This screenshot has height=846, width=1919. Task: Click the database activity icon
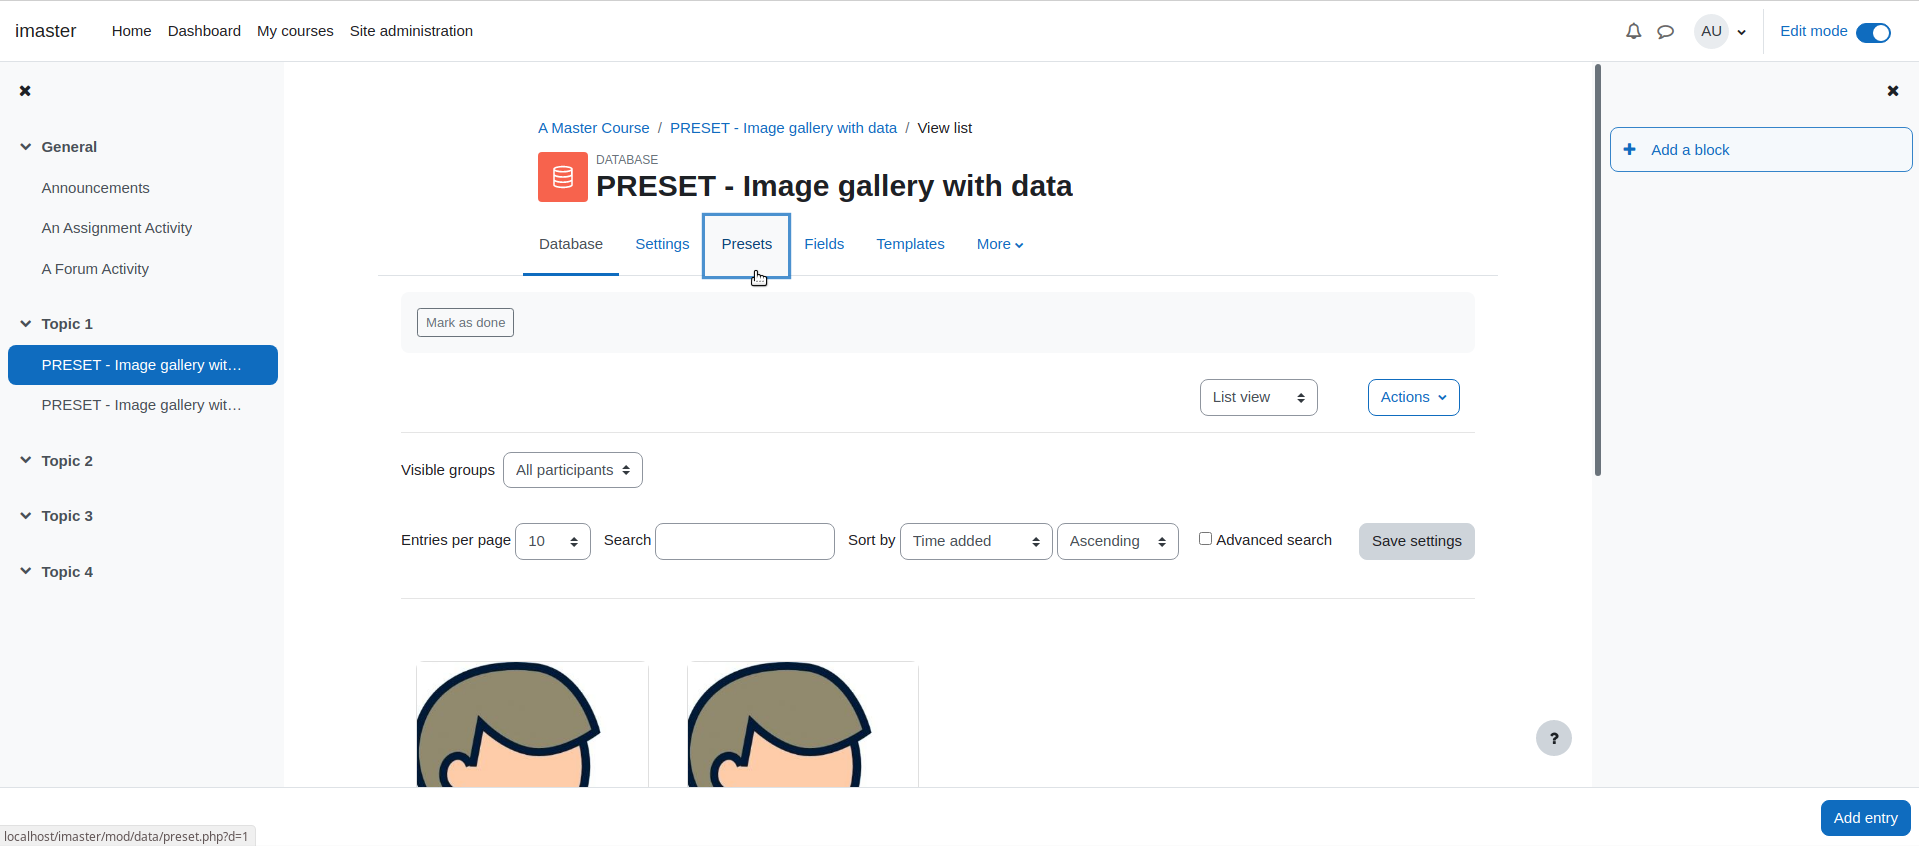(x=563, y=177)
